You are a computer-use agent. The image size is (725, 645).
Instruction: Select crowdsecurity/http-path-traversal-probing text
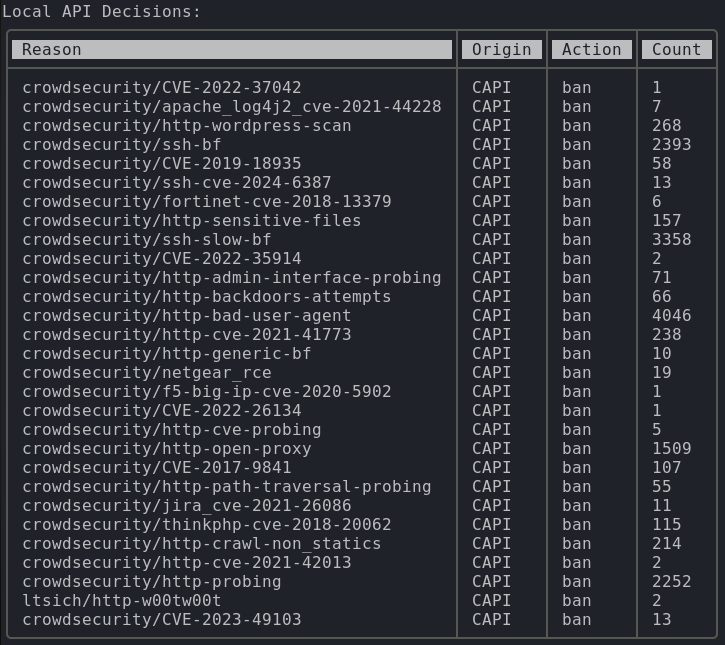click(227, 487)
